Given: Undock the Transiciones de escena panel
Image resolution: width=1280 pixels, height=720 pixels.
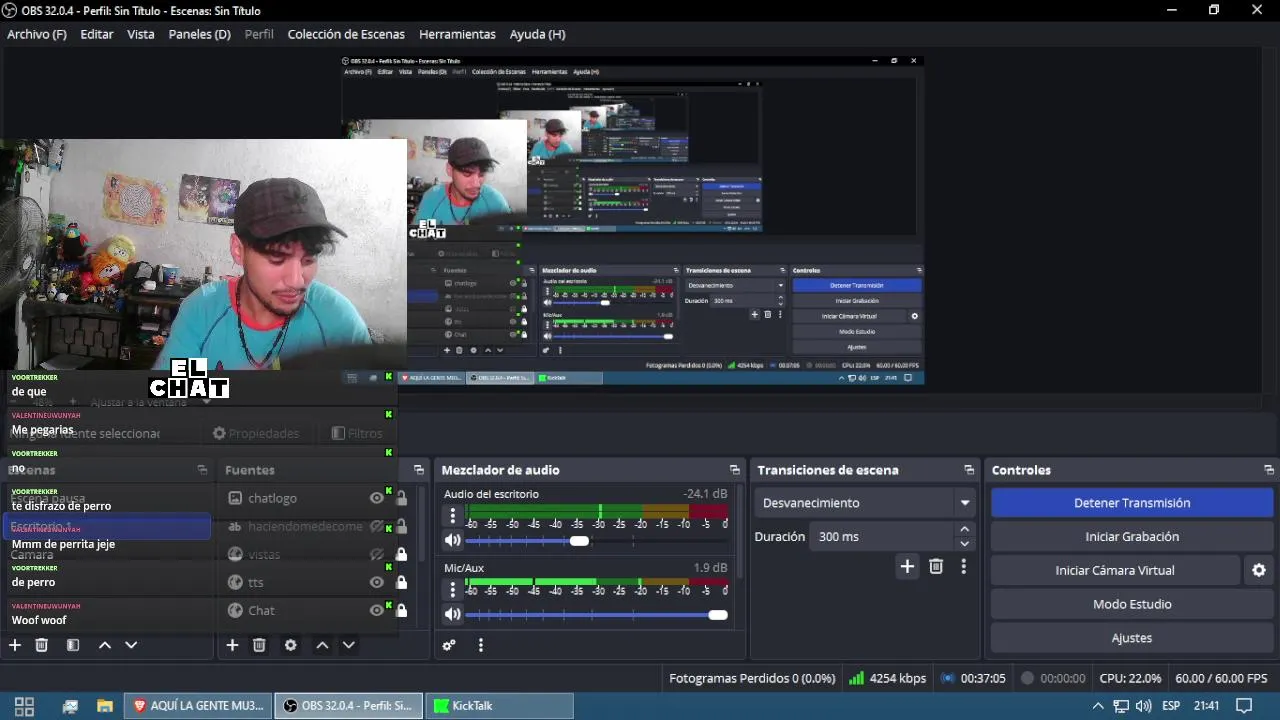Looking at the screenshot, I should pyautogui.click(x=969, y=470).
